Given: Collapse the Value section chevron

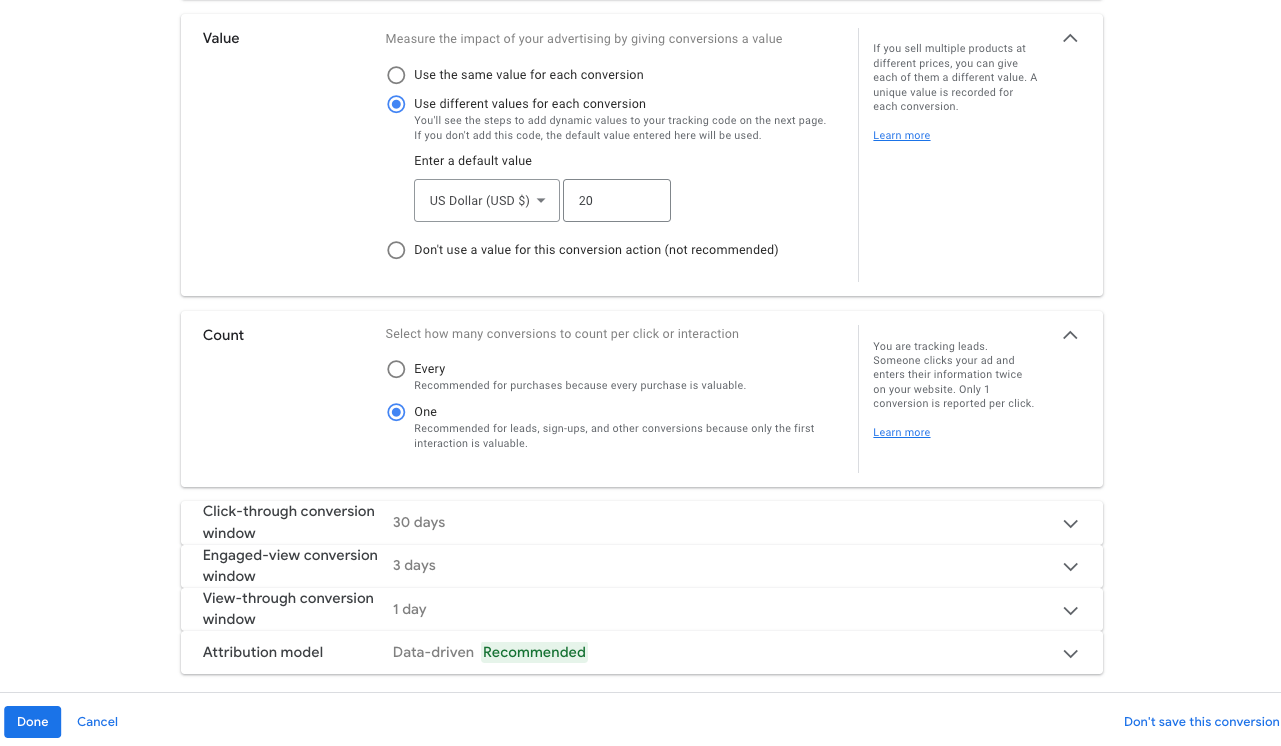Looking at the screenshot, I should (x=1070, y=38).
